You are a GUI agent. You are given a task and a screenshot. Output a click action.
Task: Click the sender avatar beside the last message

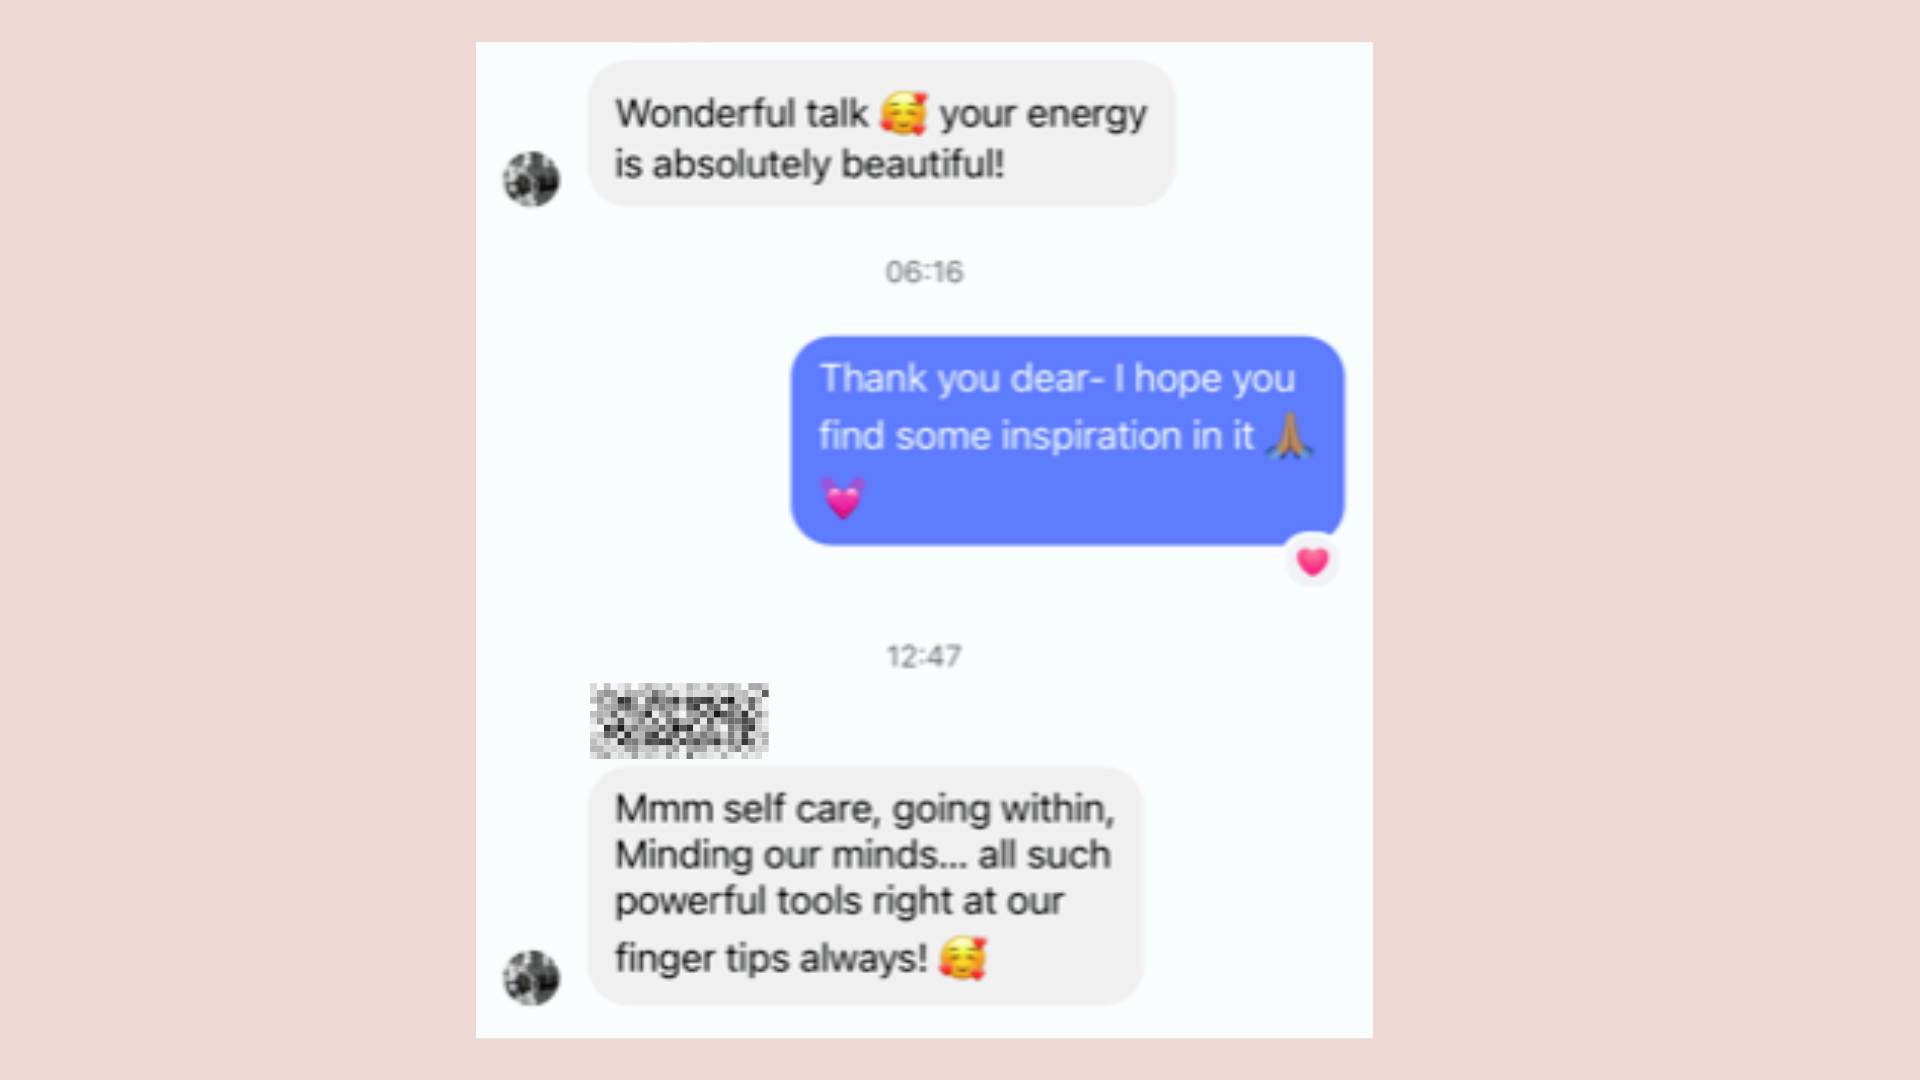pos(531,977)
